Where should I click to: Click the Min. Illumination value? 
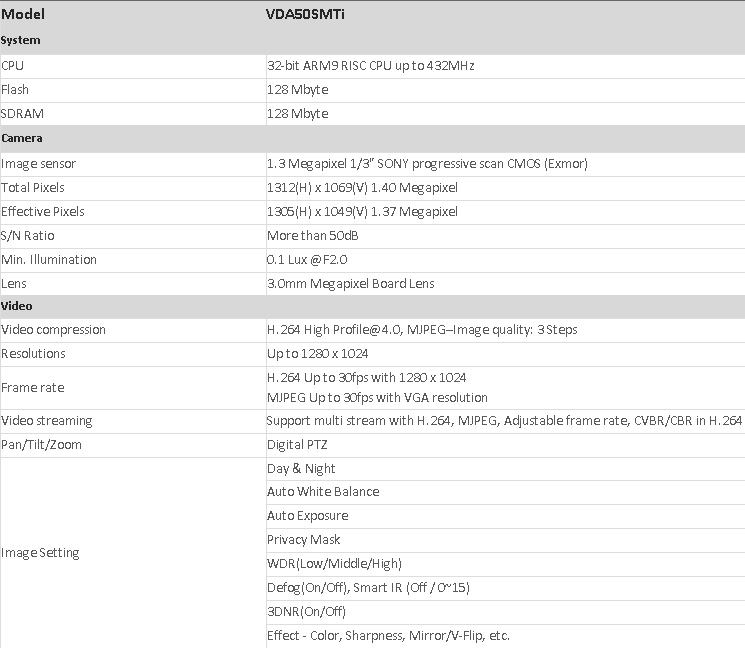(x=306, y=259)
